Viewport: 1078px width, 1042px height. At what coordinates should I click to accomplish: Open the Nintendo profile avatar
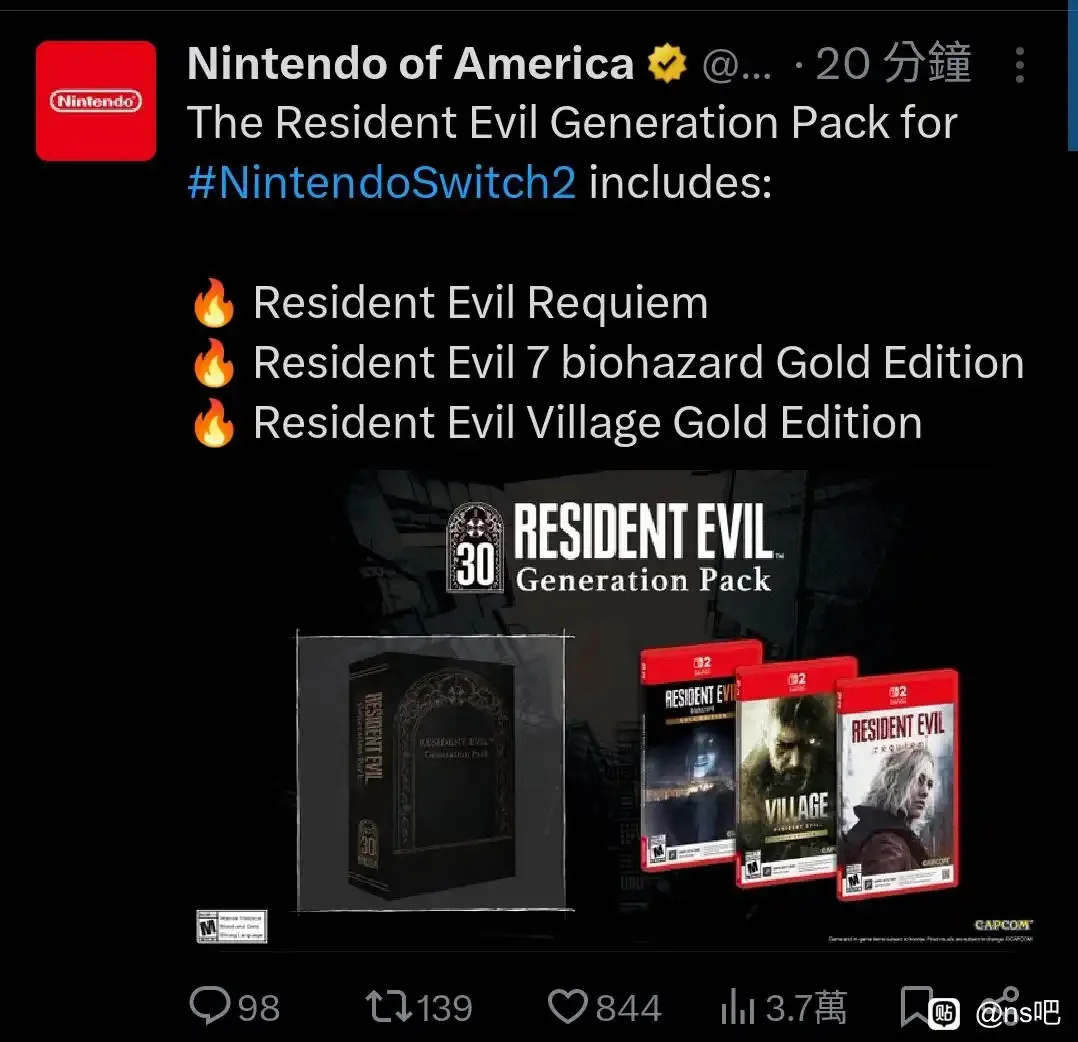(96, 100)
